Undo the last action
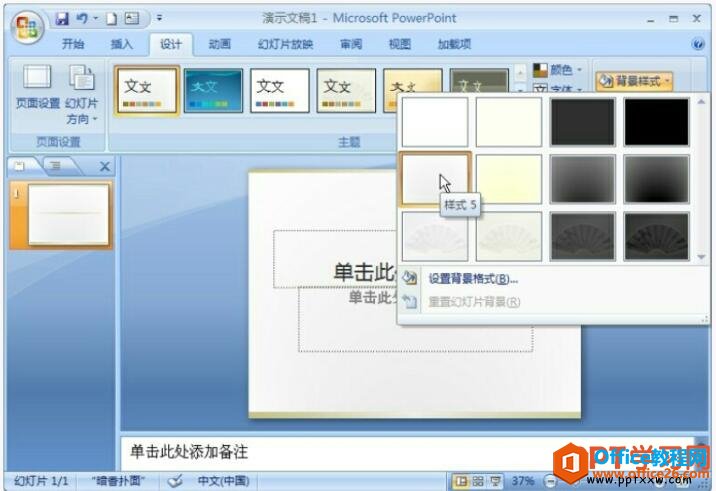 (x=82, y=18)
